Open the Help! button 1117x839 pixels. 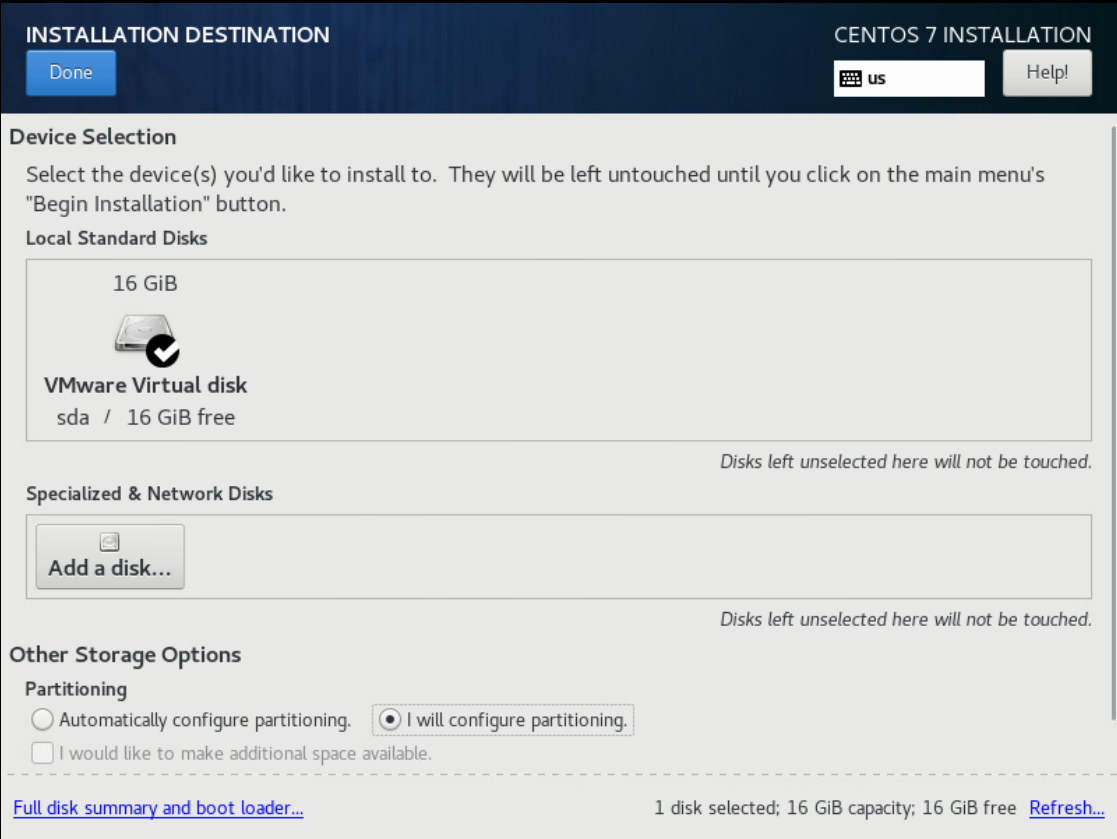click(x=1046, y=73)
